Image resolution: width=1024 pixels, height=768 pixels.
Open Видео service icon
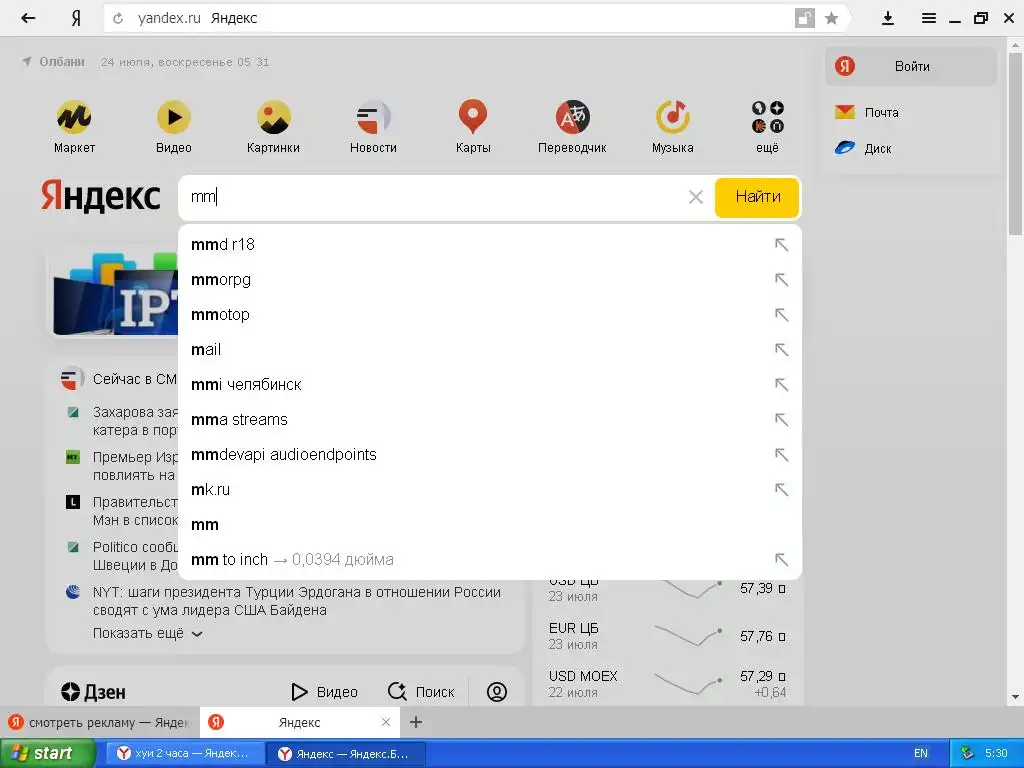tap(174, 127)
